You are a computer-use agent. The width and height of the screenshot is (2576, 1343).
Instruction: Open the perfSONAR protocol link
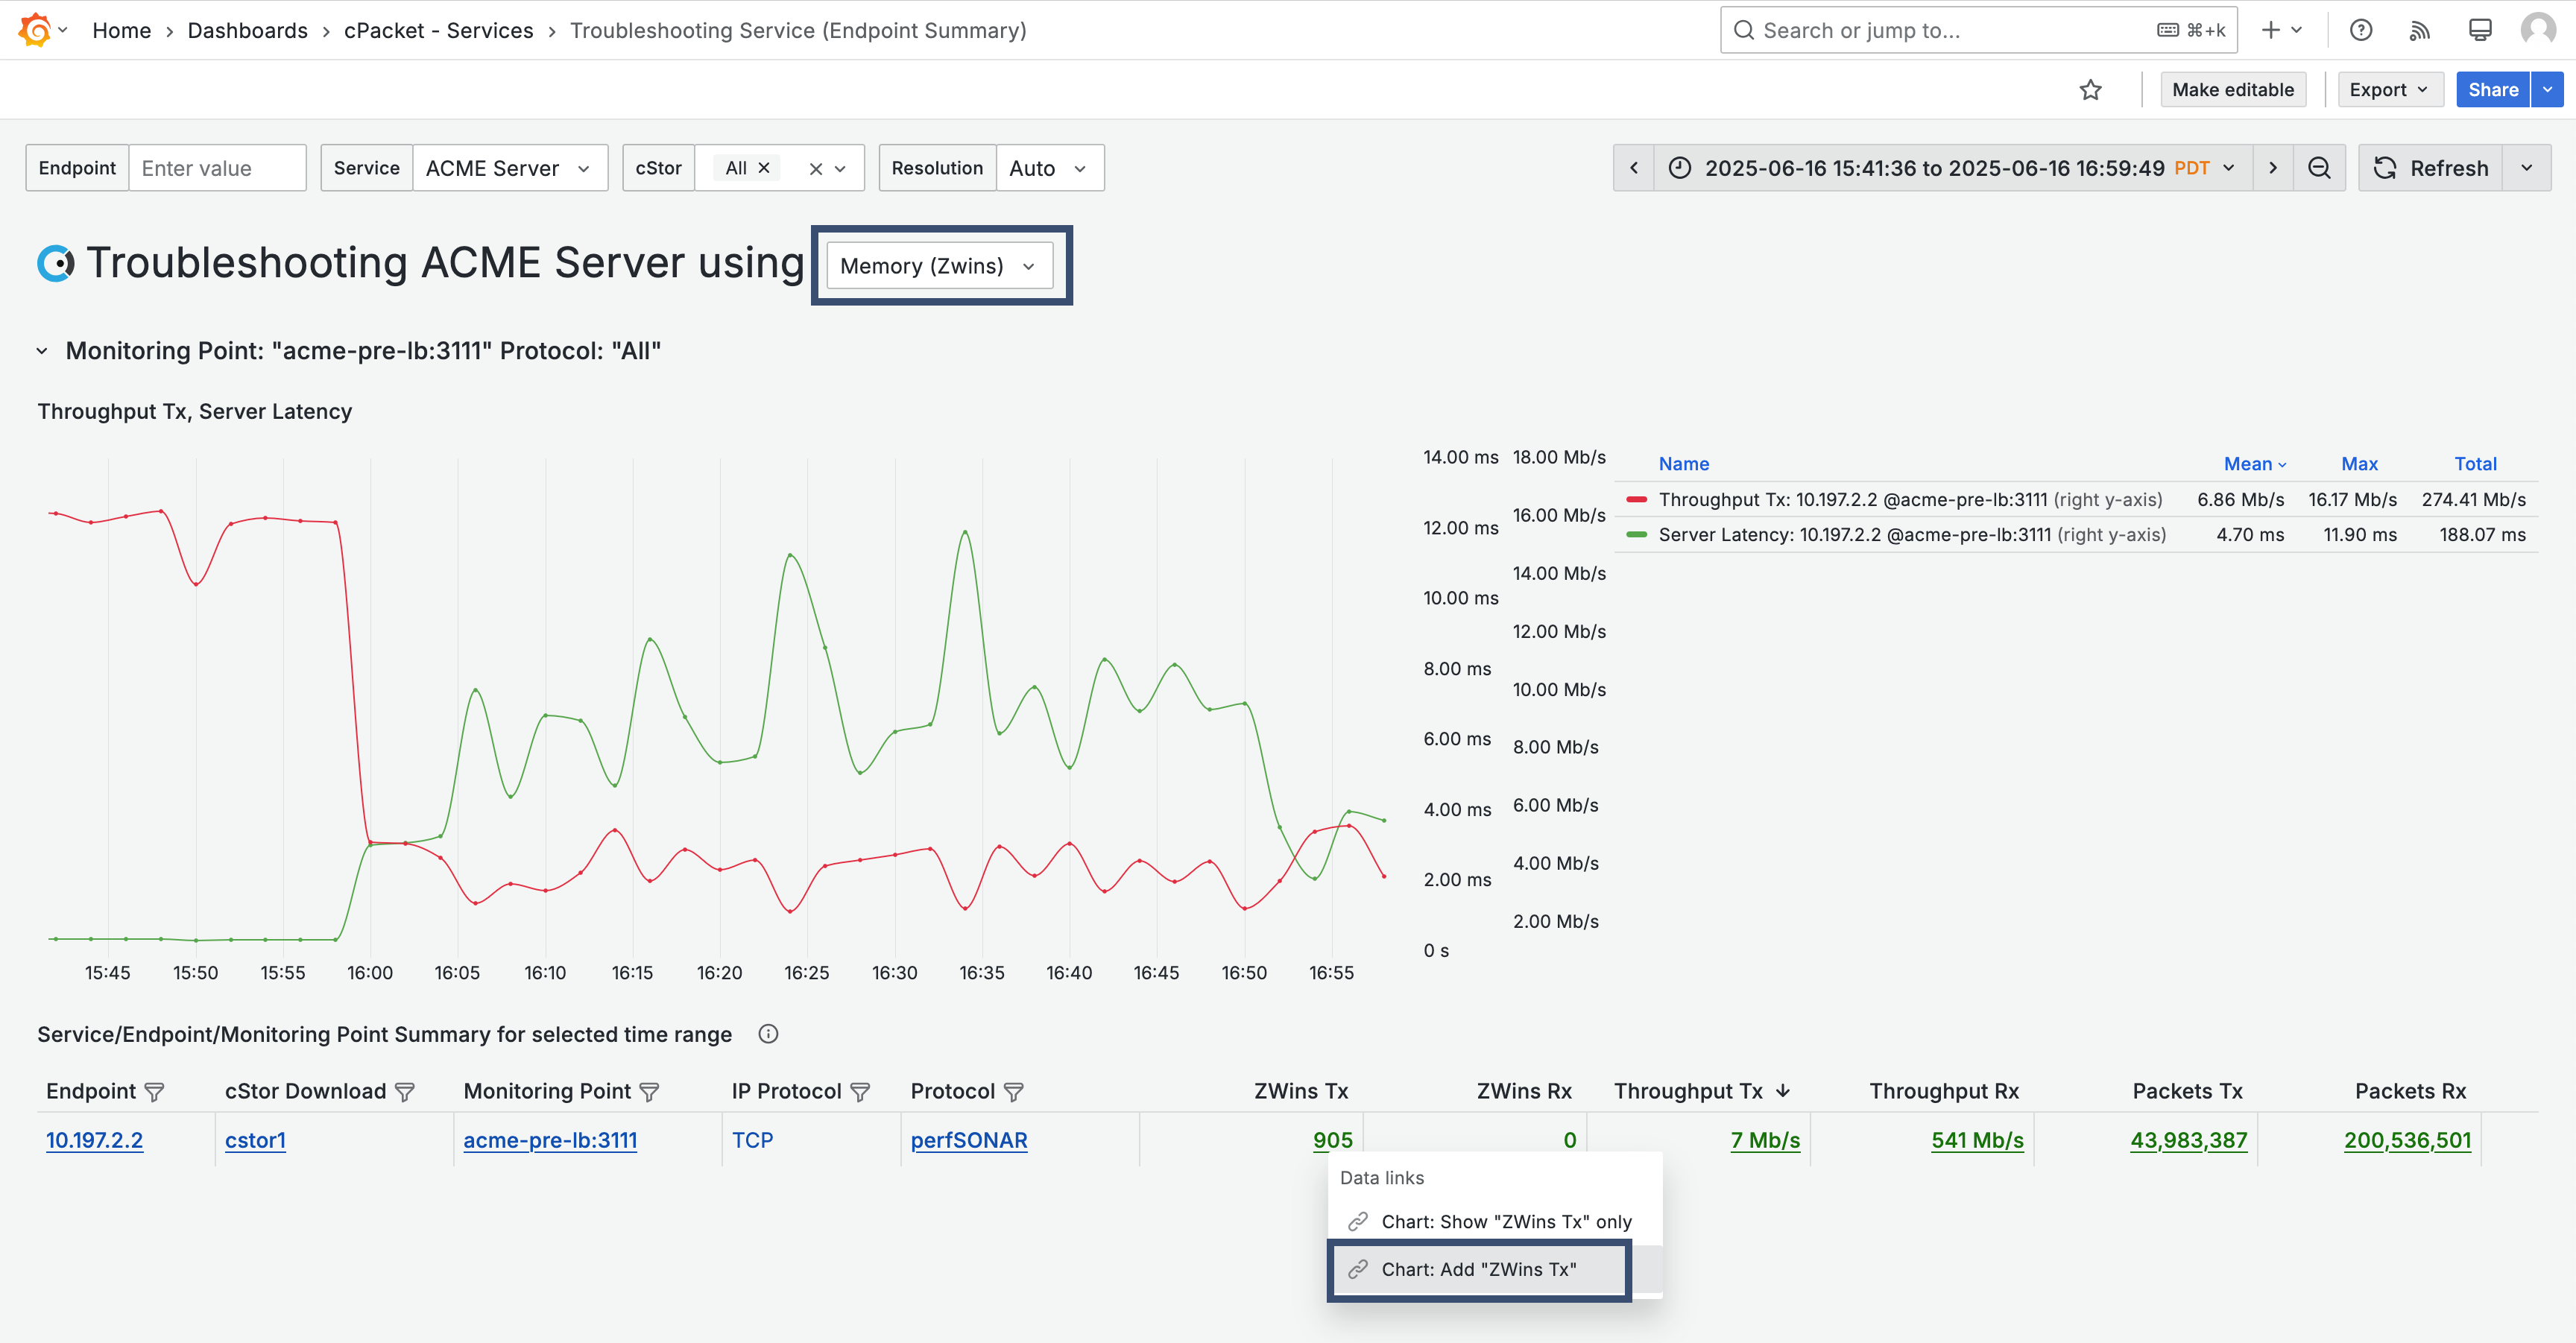968,1140
